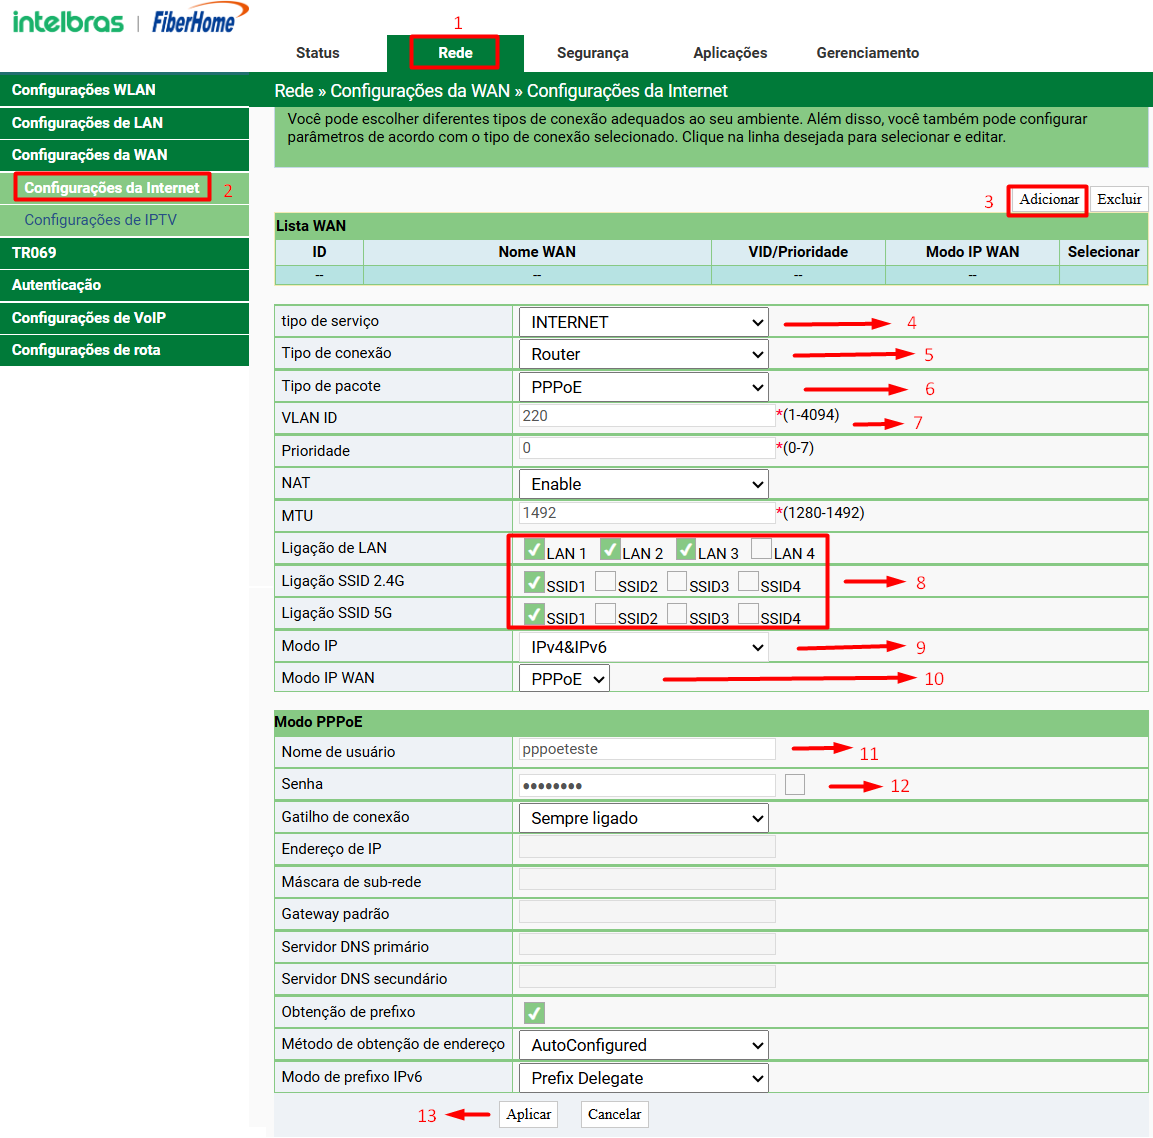Uncheck the LAN 3 checkbox
The height and width of the screenshot is (1138, 1153).
(686, 550)
